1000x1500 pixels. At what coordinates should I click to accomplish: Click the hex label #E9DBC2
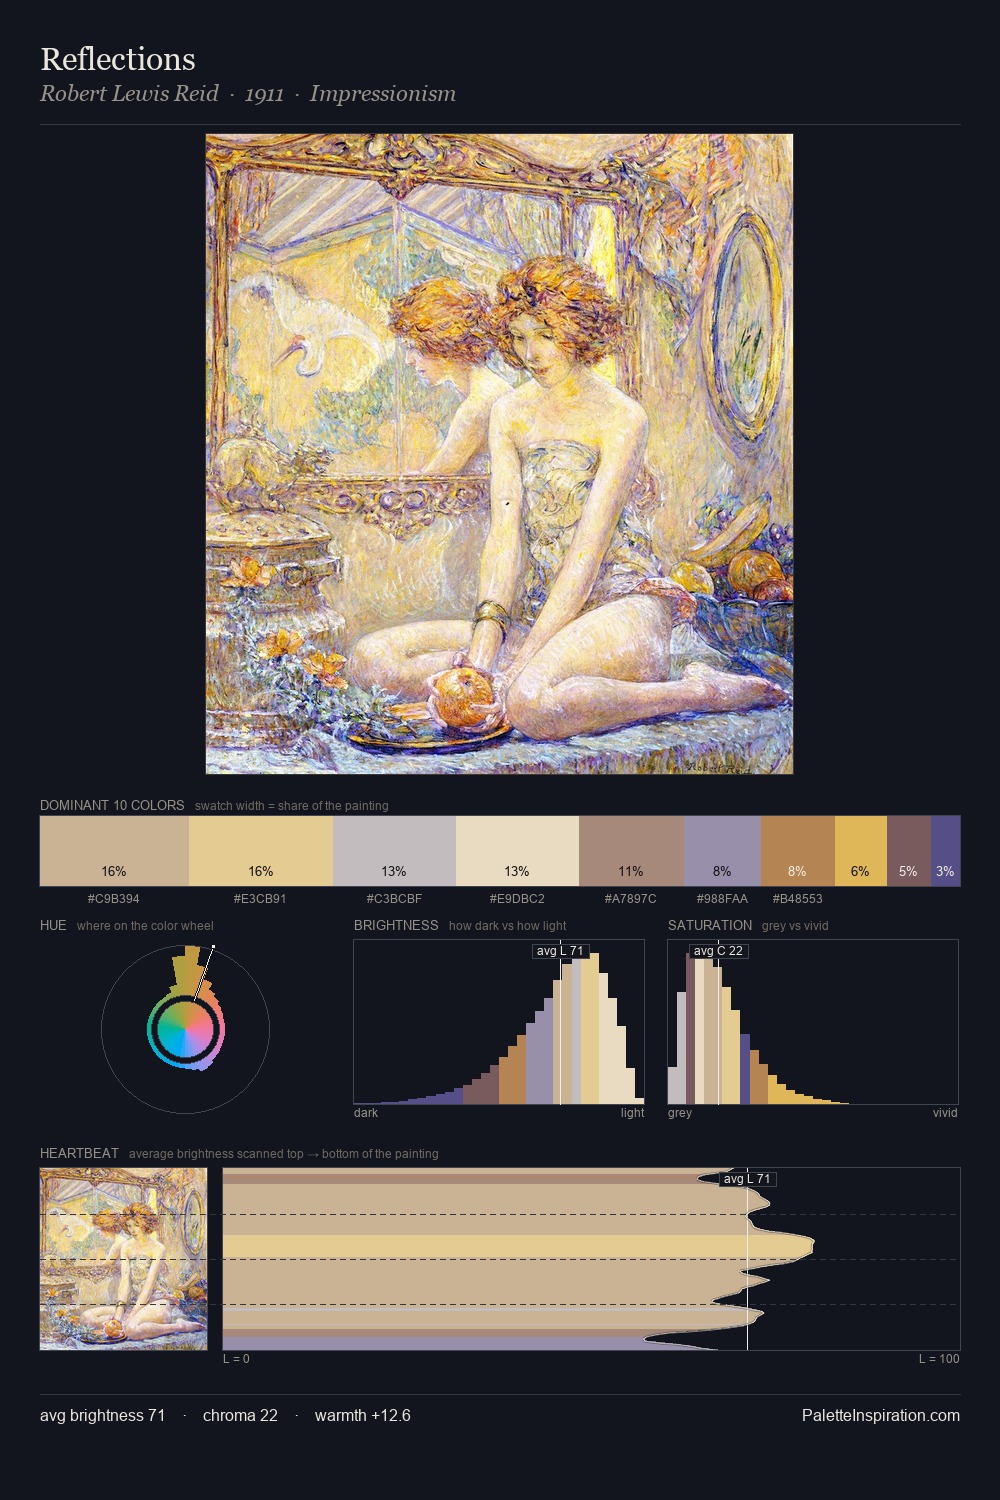tap(517, 899)
